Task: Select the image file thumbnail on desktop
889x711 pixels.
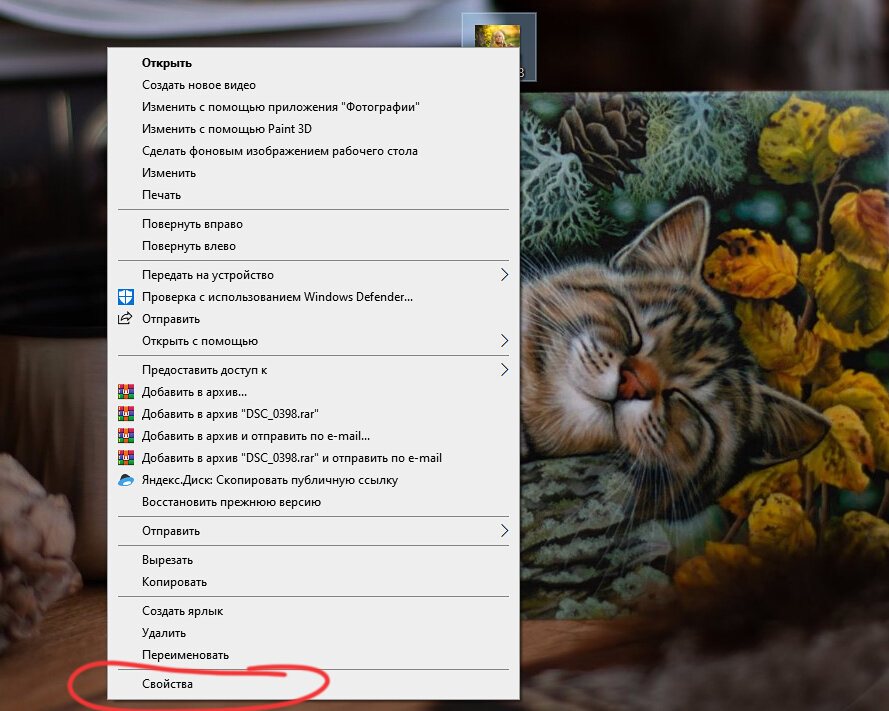Action: 498,36
